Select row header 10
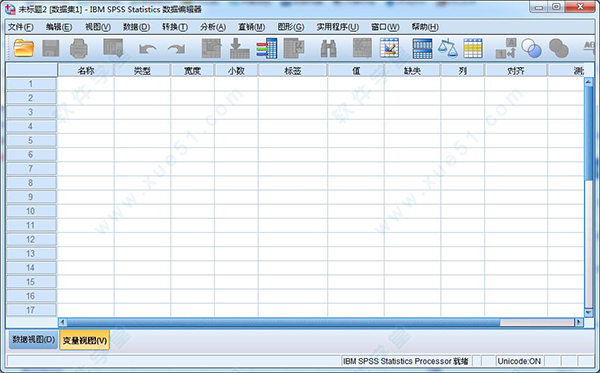 [x=31, y=211]
